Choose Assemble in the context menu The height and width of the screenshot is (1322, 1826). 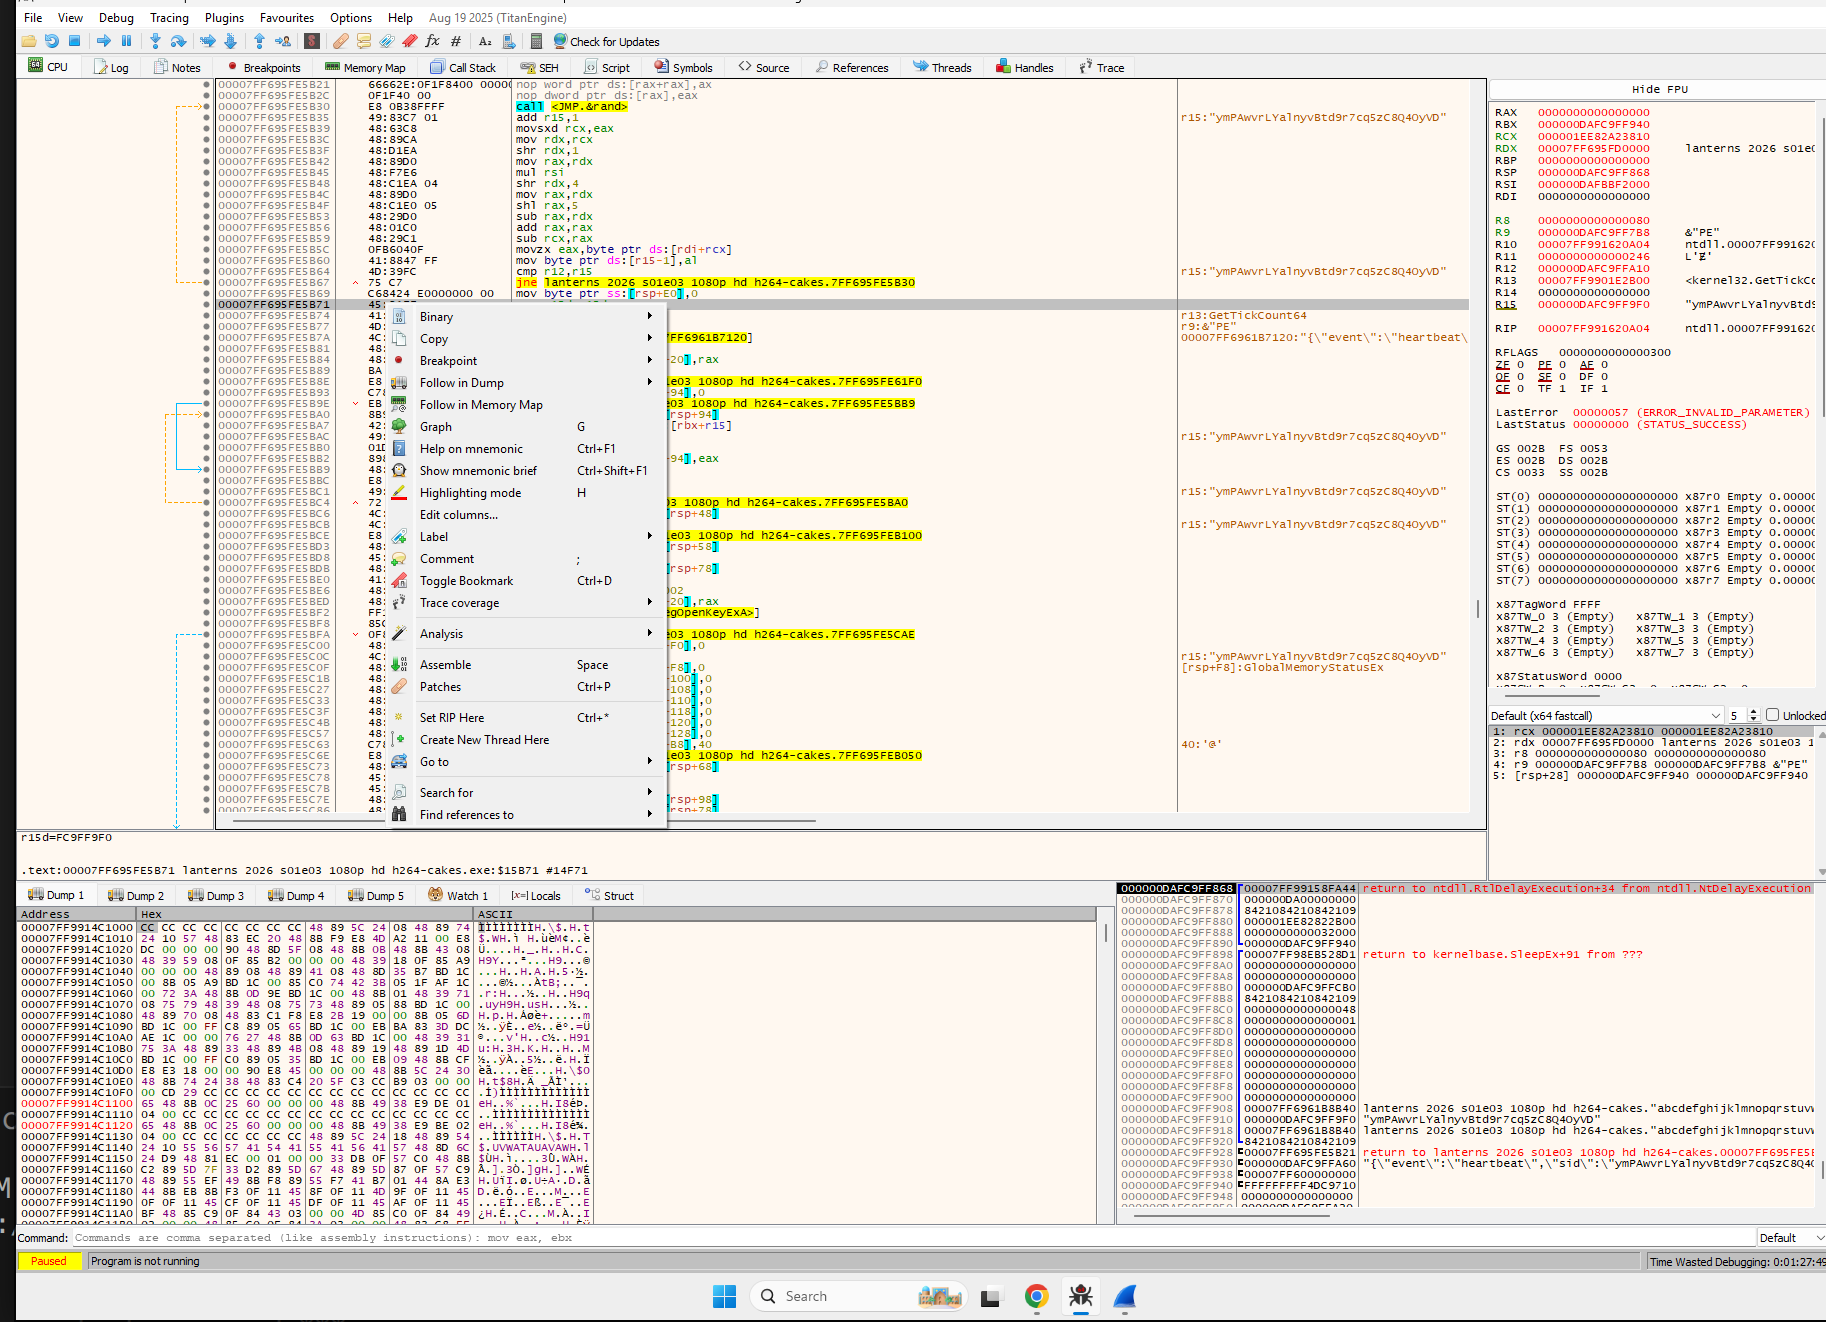pos(526,664)
